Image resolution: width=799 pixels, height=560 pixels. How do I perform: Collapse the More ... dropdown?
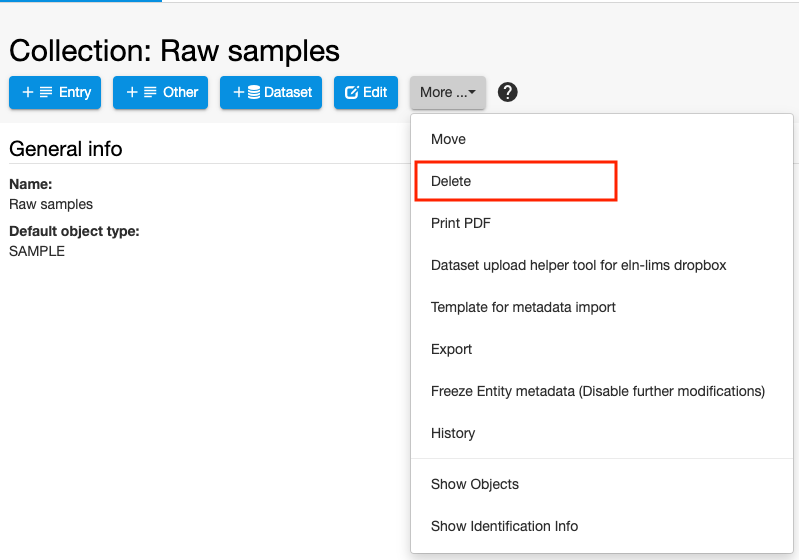[448, 92]
